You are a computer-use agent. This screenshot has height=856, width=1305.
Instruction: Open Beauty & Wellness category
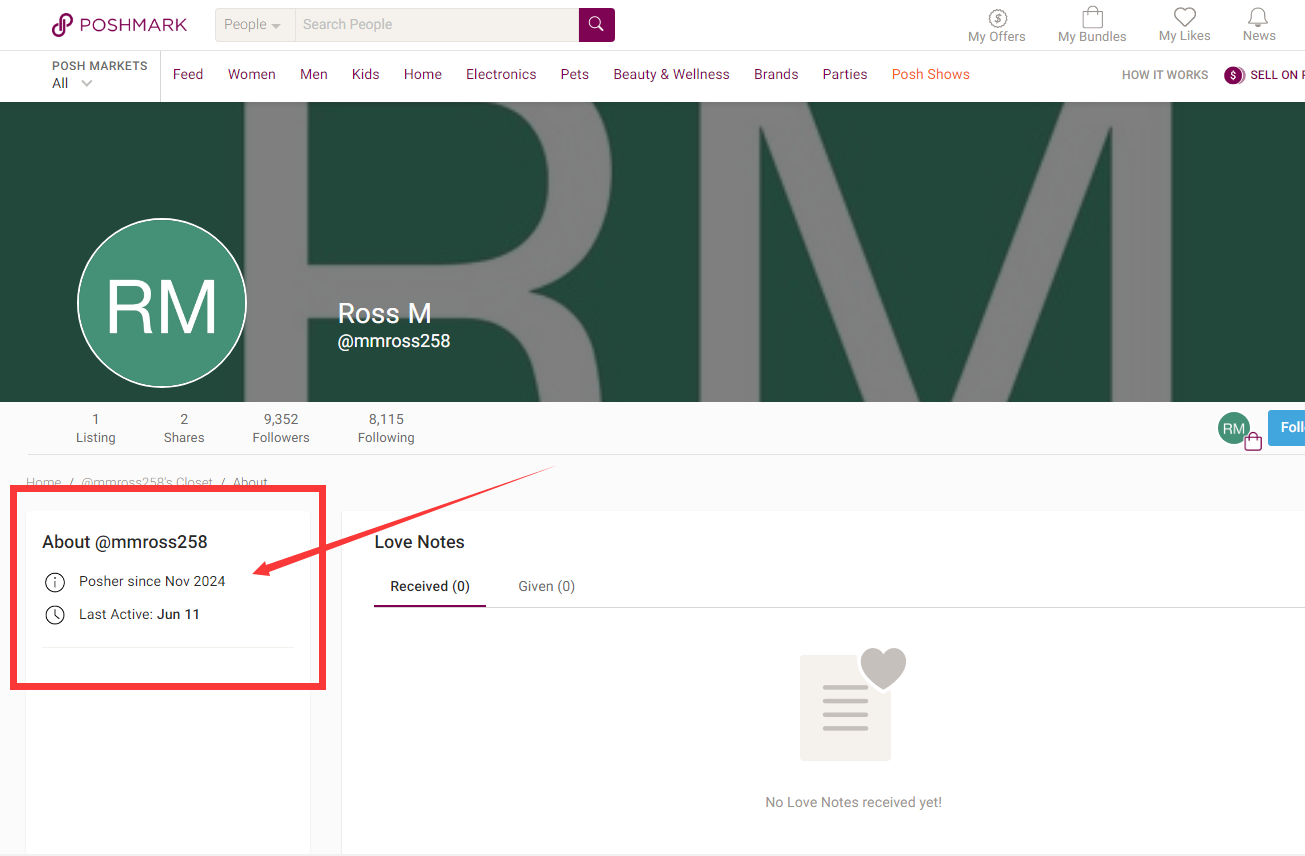[672, 74]
